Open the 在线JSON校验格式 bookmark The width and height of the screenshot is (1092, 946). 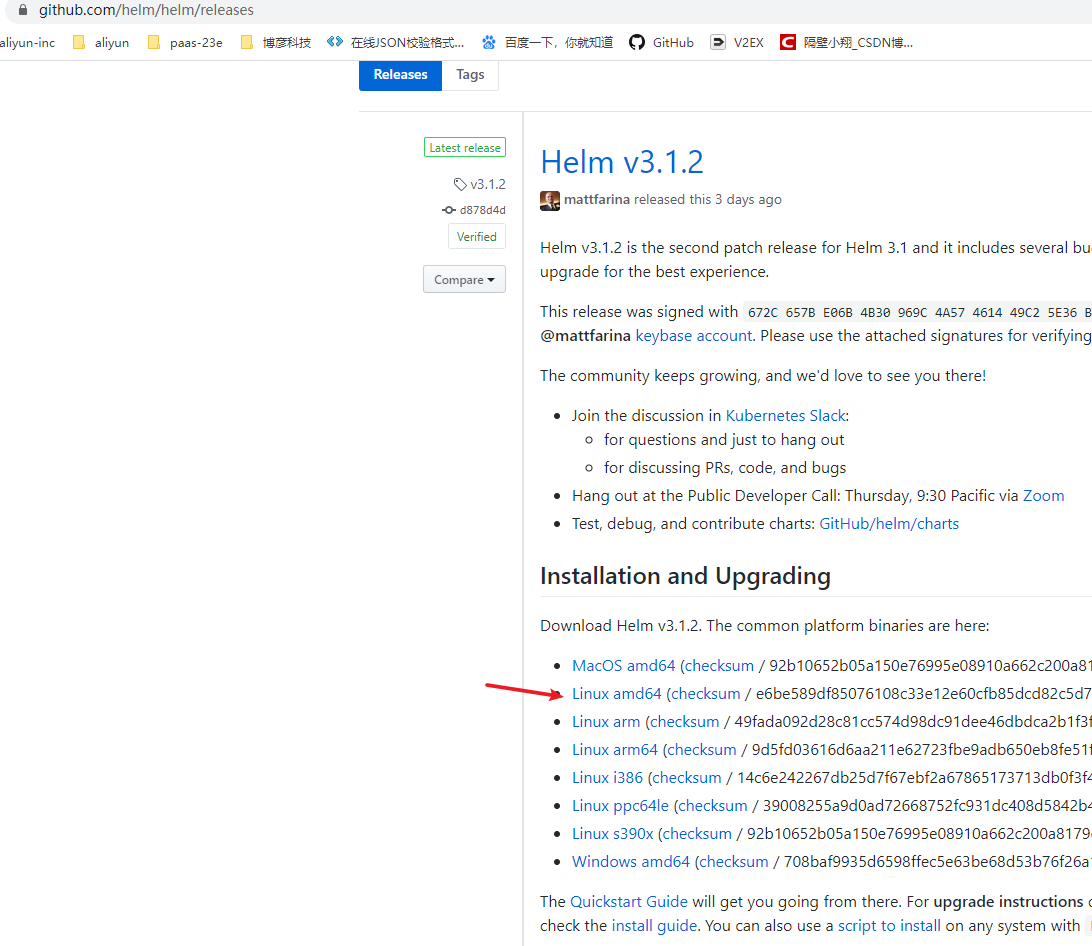(396, 42)
